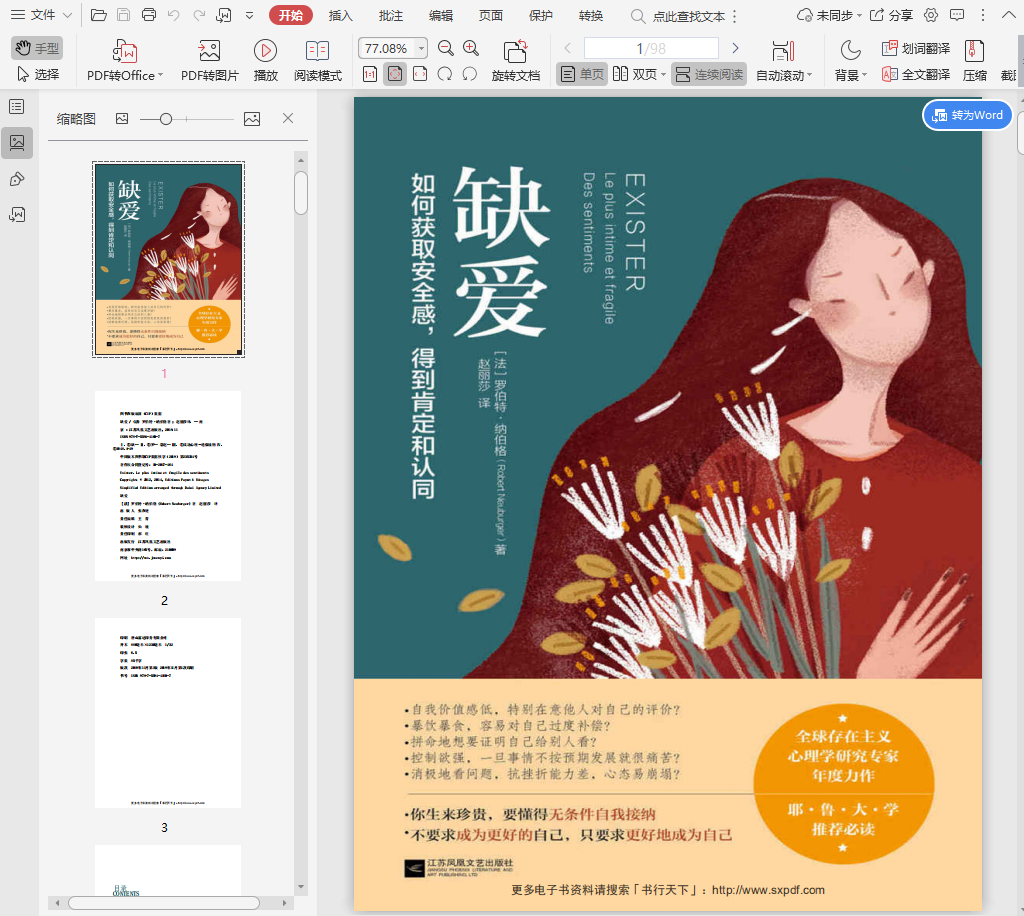Click the 旋转文档 rotate document icon
1024x916 pixels.
[515, 51]
